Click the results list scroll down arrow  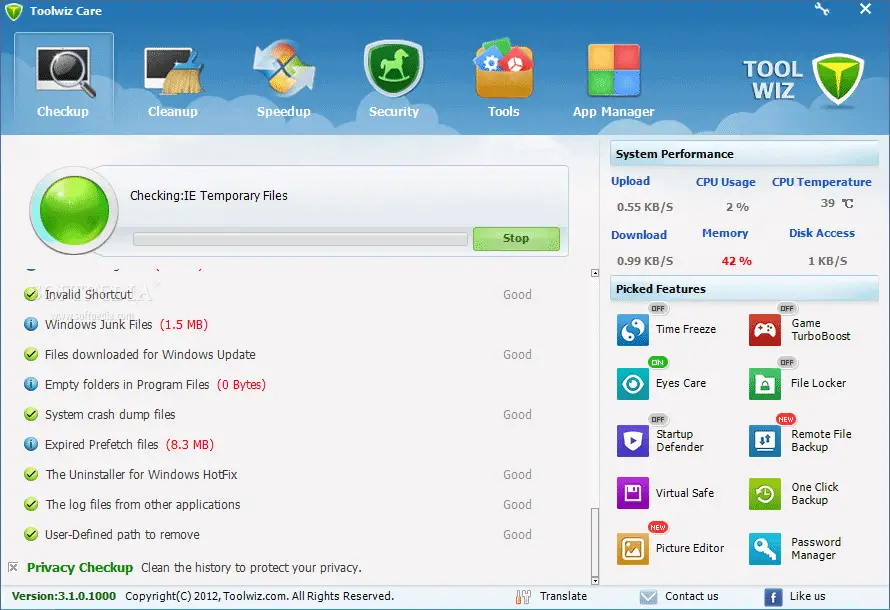595,580
